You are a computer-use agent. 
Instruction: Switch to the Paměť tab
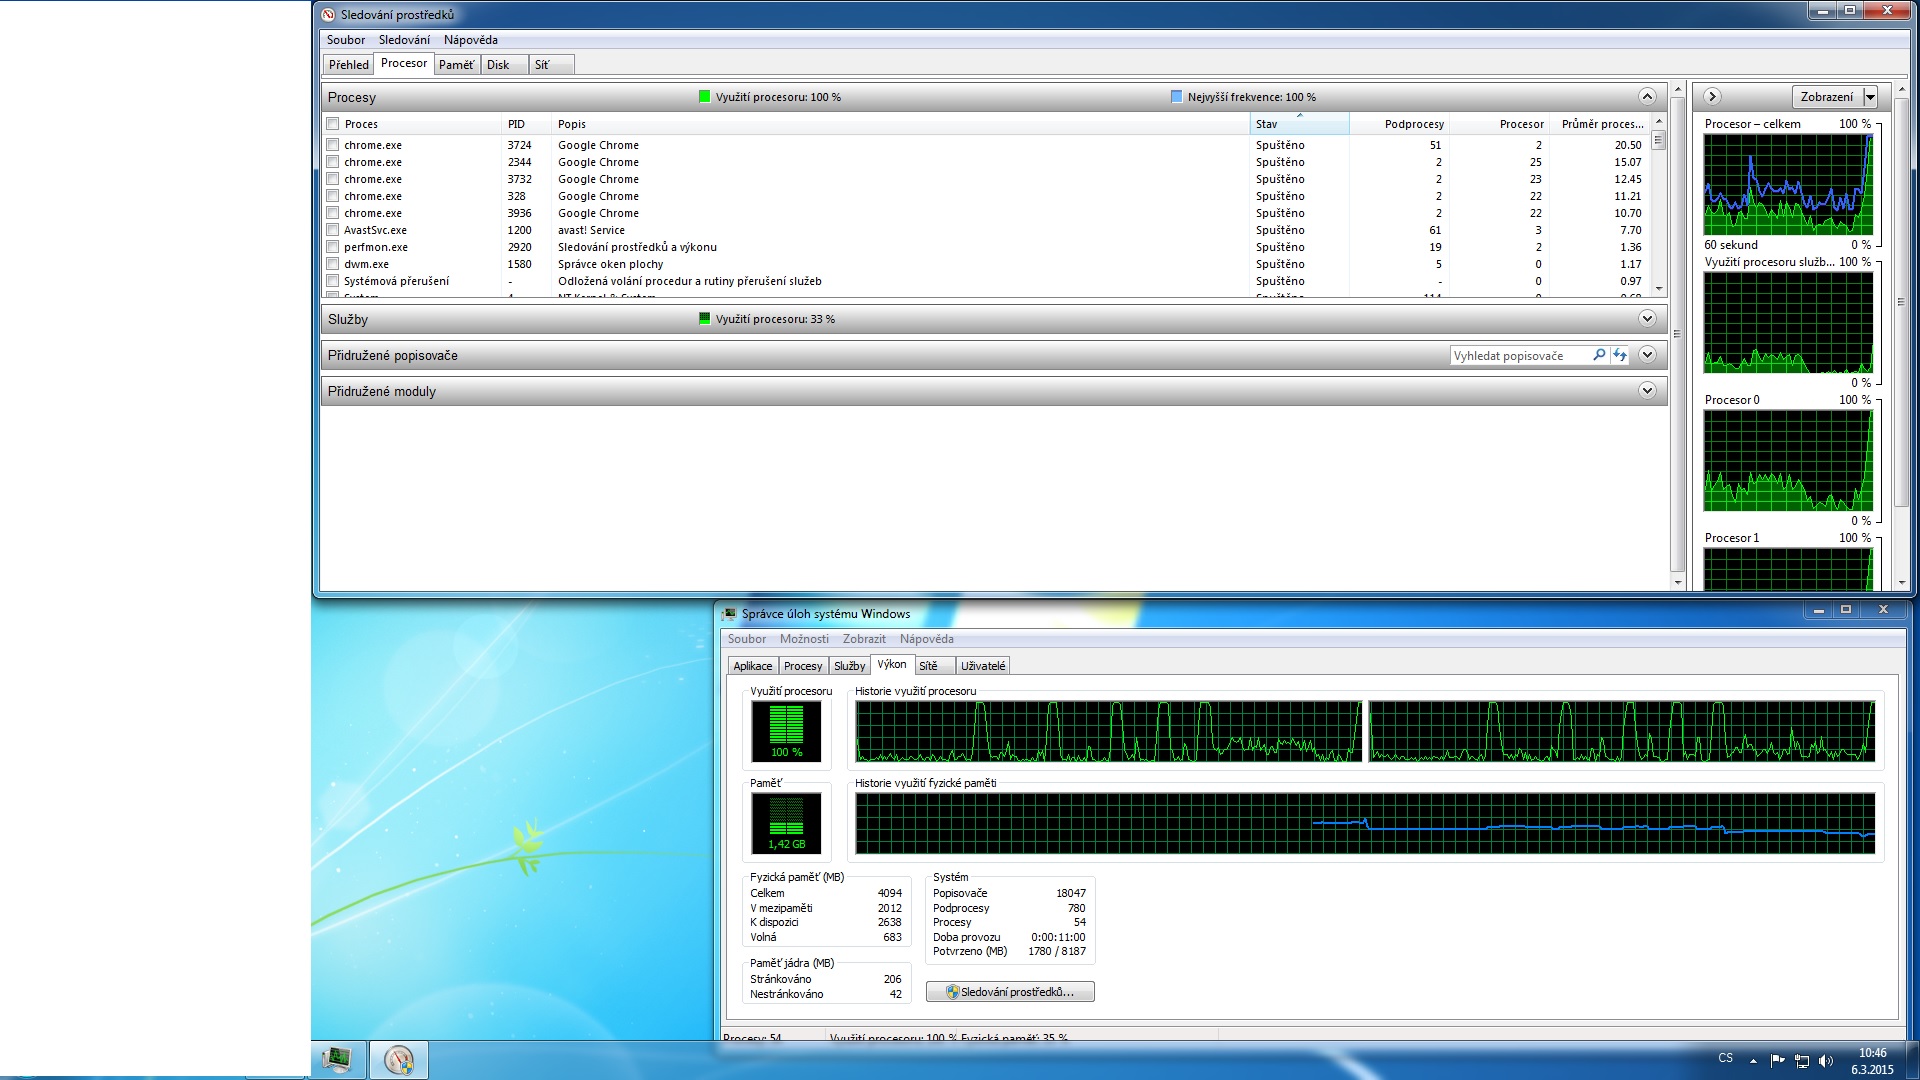tap(456, 65)
